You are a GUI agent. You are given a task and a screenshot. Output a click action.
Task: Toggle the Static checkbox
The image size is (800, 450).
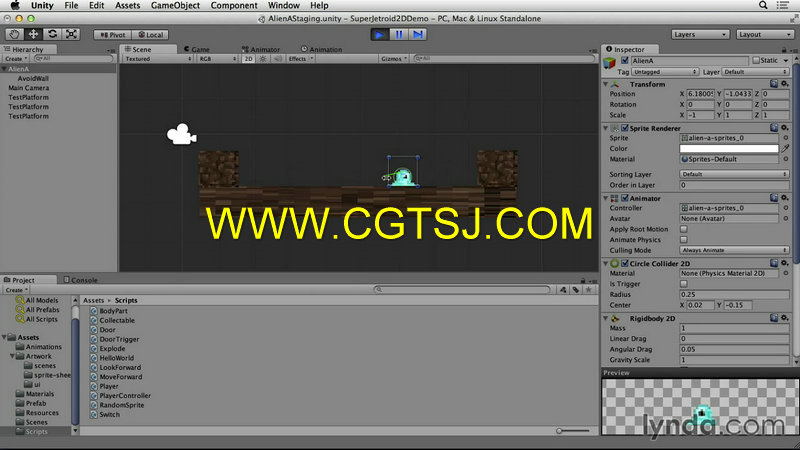tap(756, 60)
